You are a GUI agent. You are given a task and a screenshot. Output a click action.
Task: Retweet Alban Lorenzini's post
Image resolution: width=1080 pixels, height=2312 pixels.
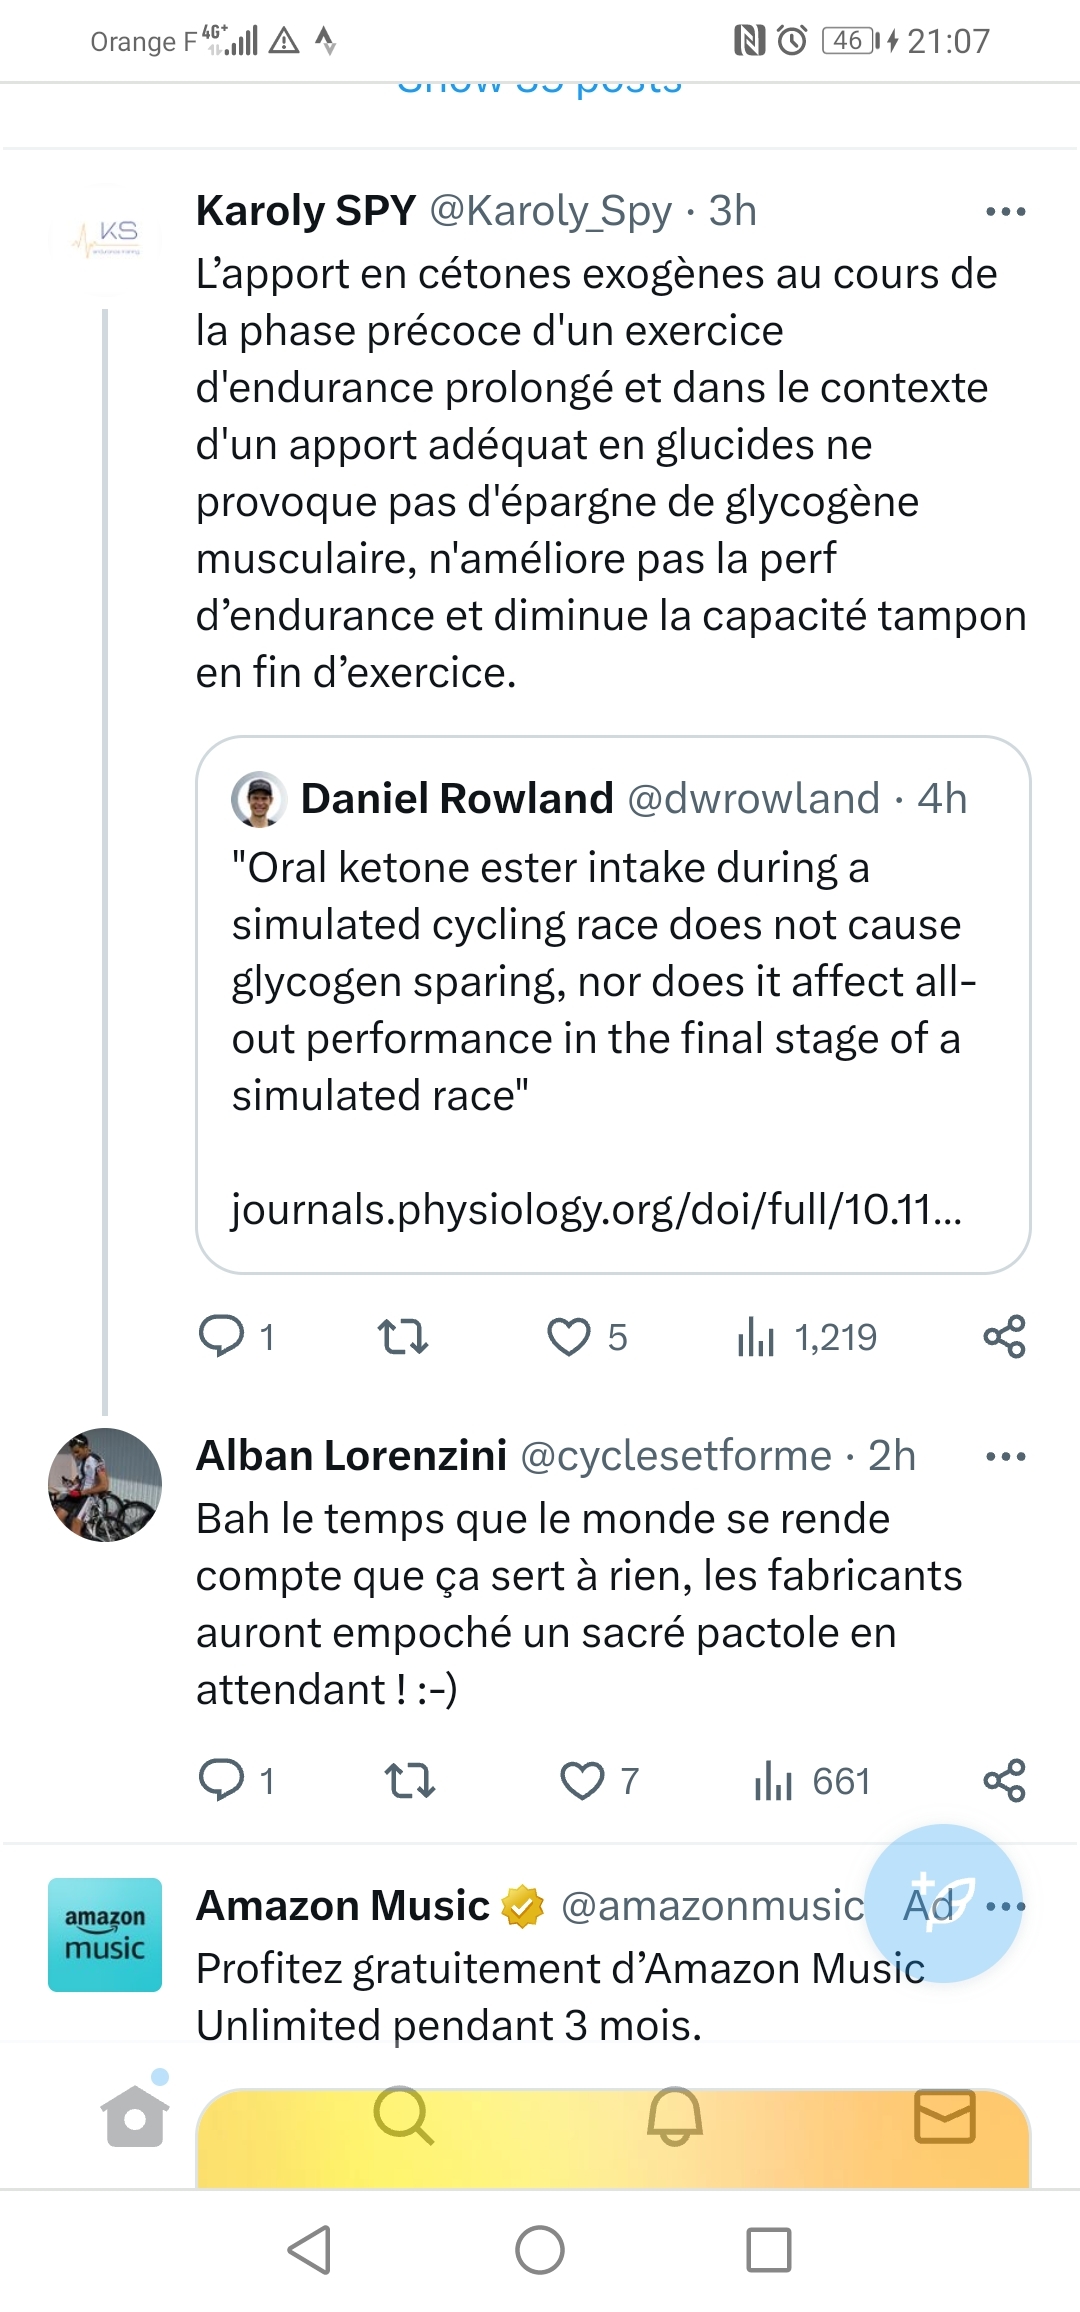[410, 1780]
